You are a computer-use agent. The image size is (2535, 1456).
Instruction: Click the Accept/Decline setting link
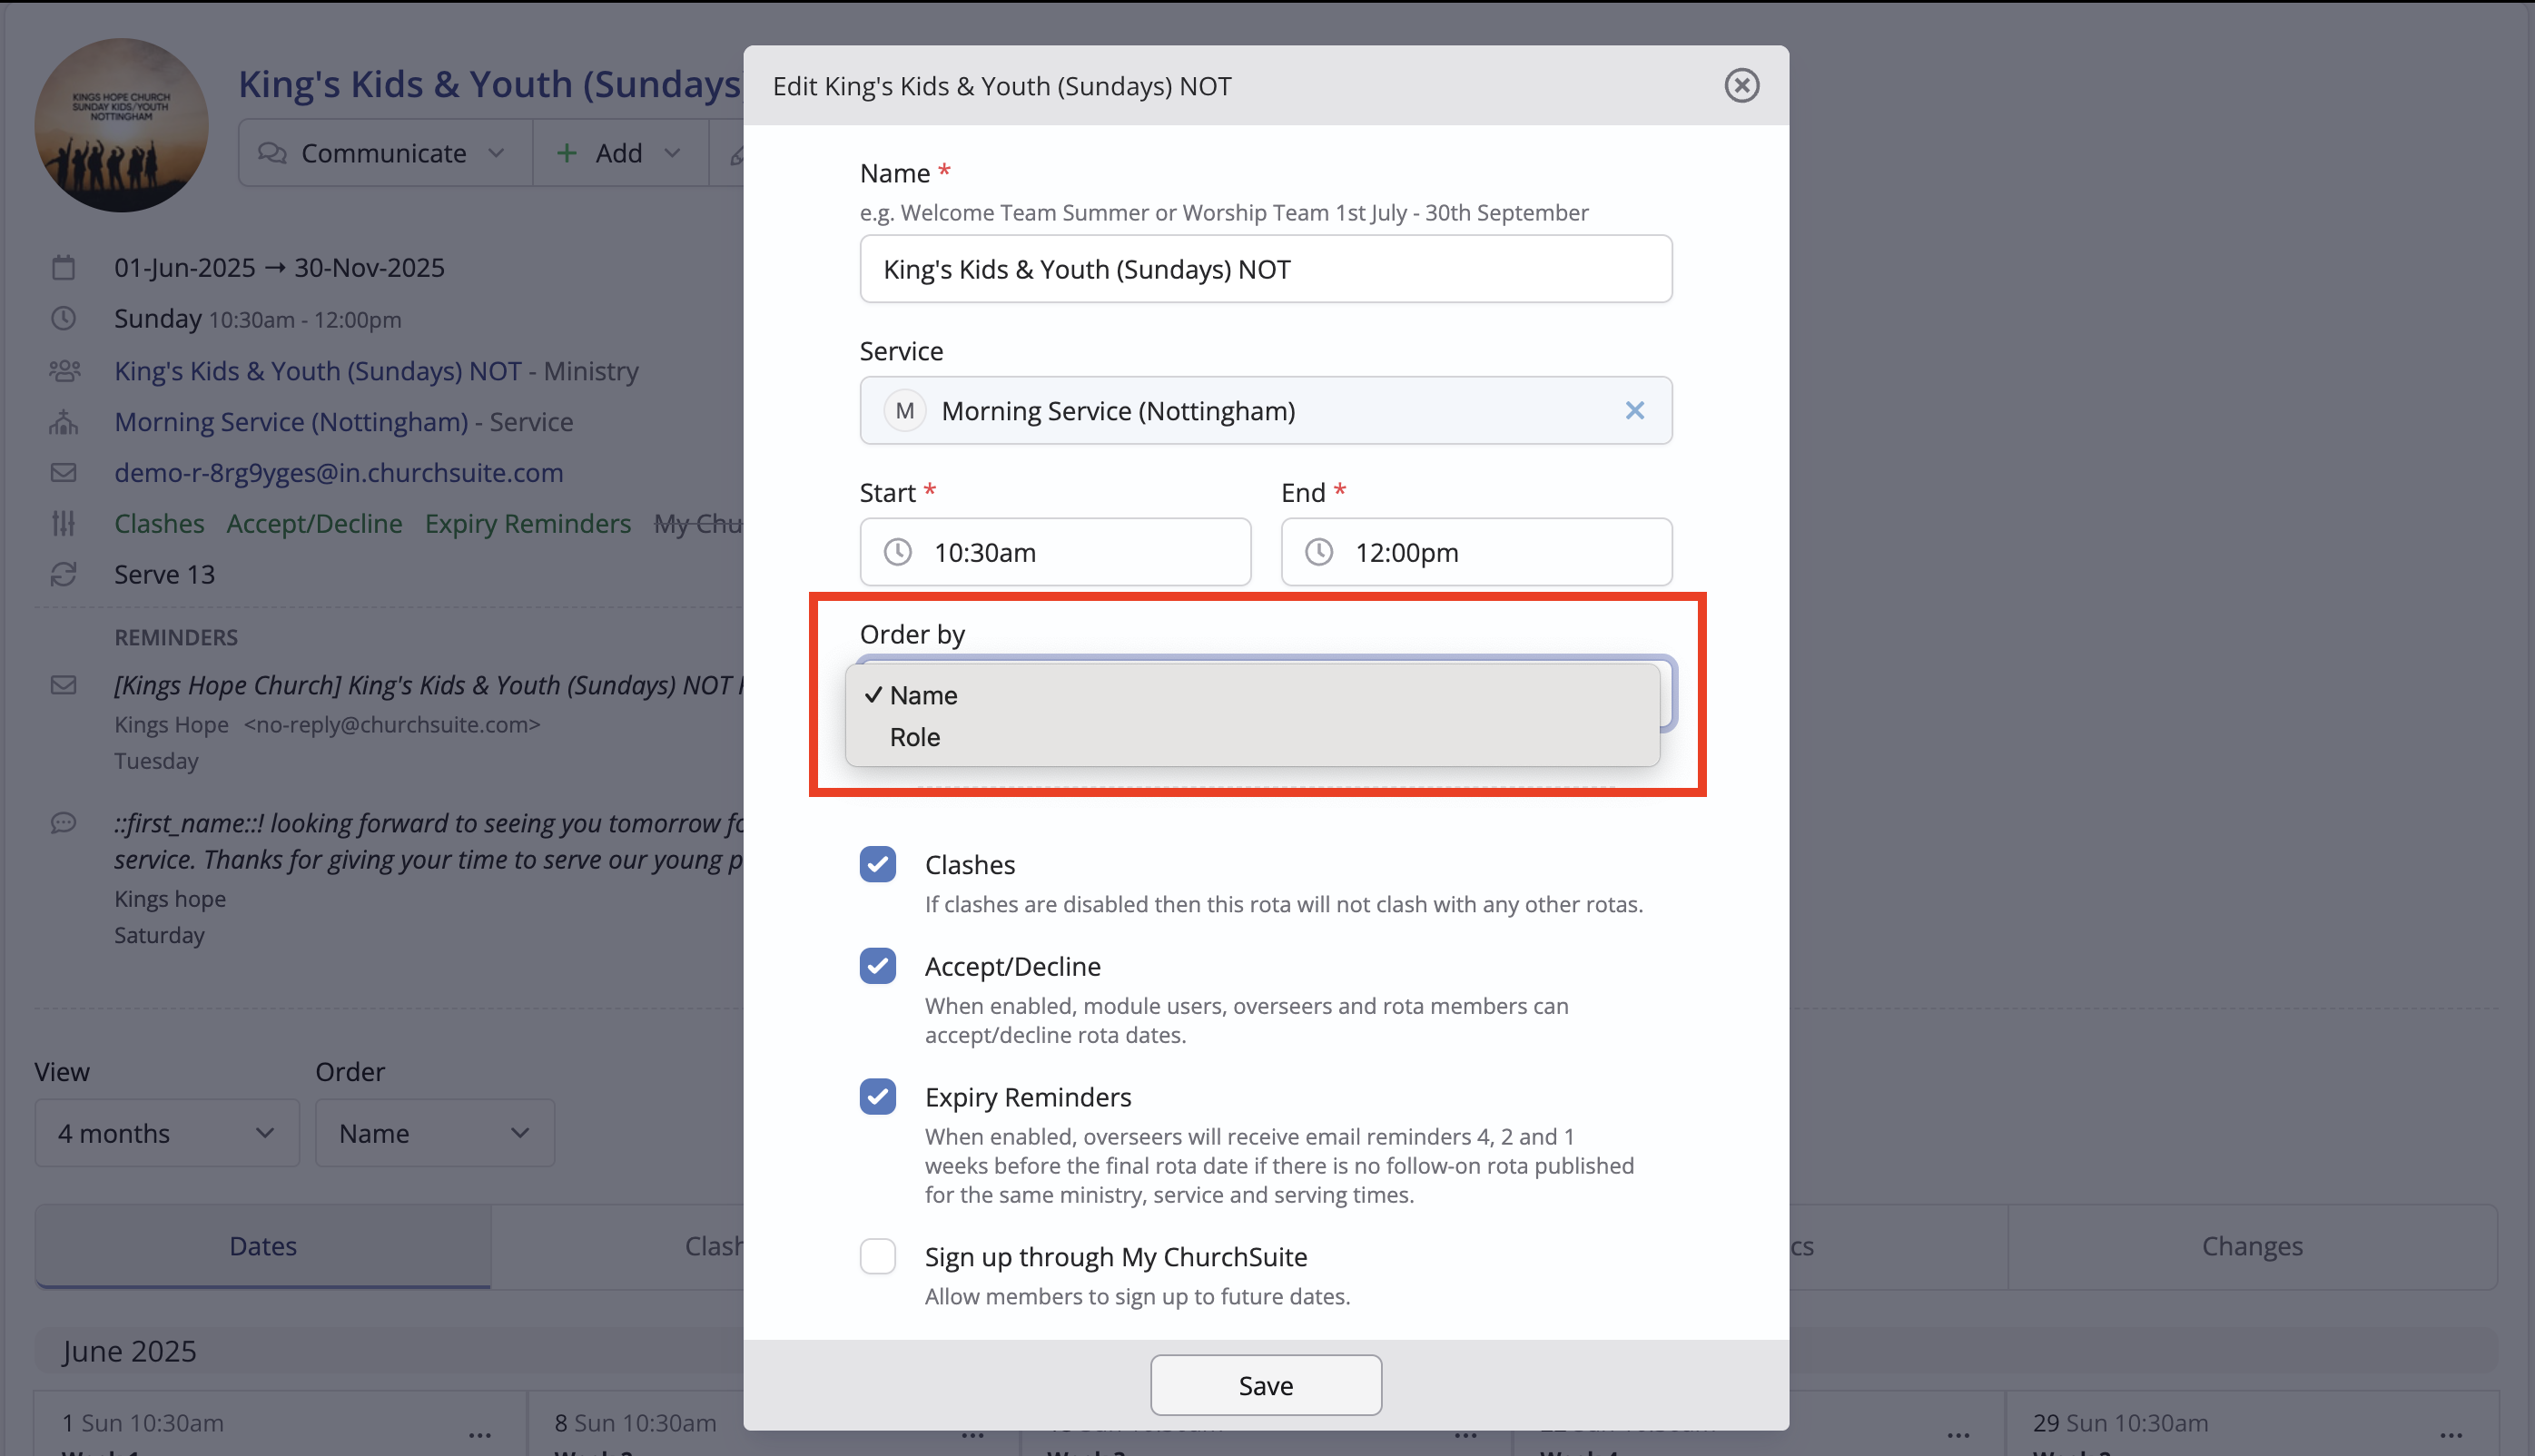[x=315, y=523]
